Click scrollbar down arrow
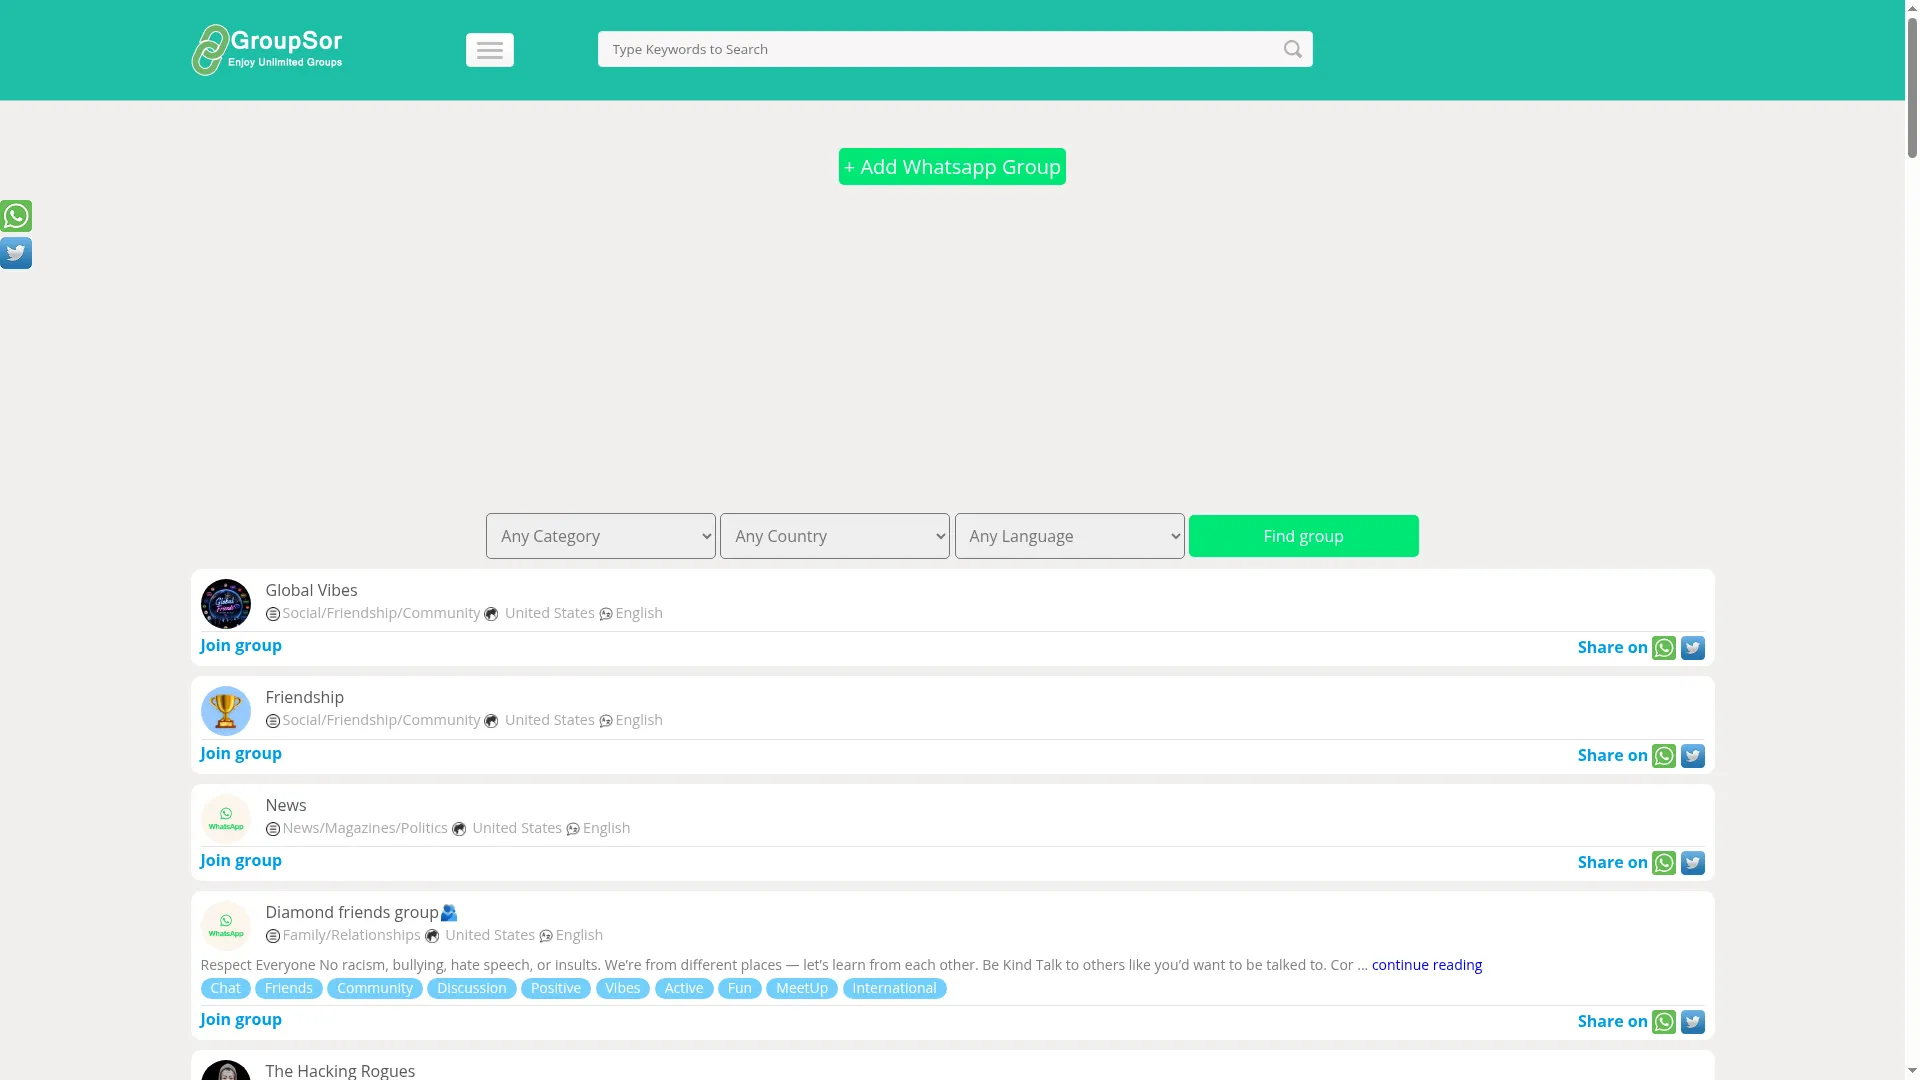The height and width of the screenshot is (1080, 1920). [x=1912, y=1071]
